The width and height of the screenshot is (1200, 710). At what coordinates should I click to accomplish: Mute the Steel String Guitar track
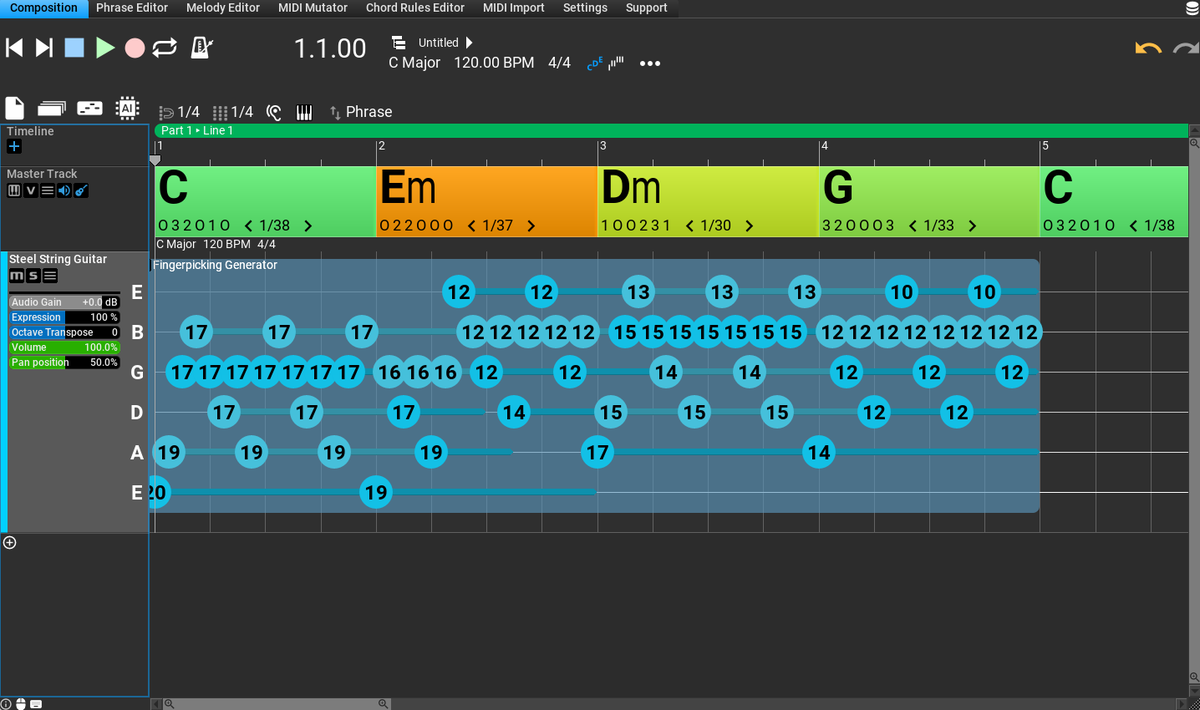15,275
